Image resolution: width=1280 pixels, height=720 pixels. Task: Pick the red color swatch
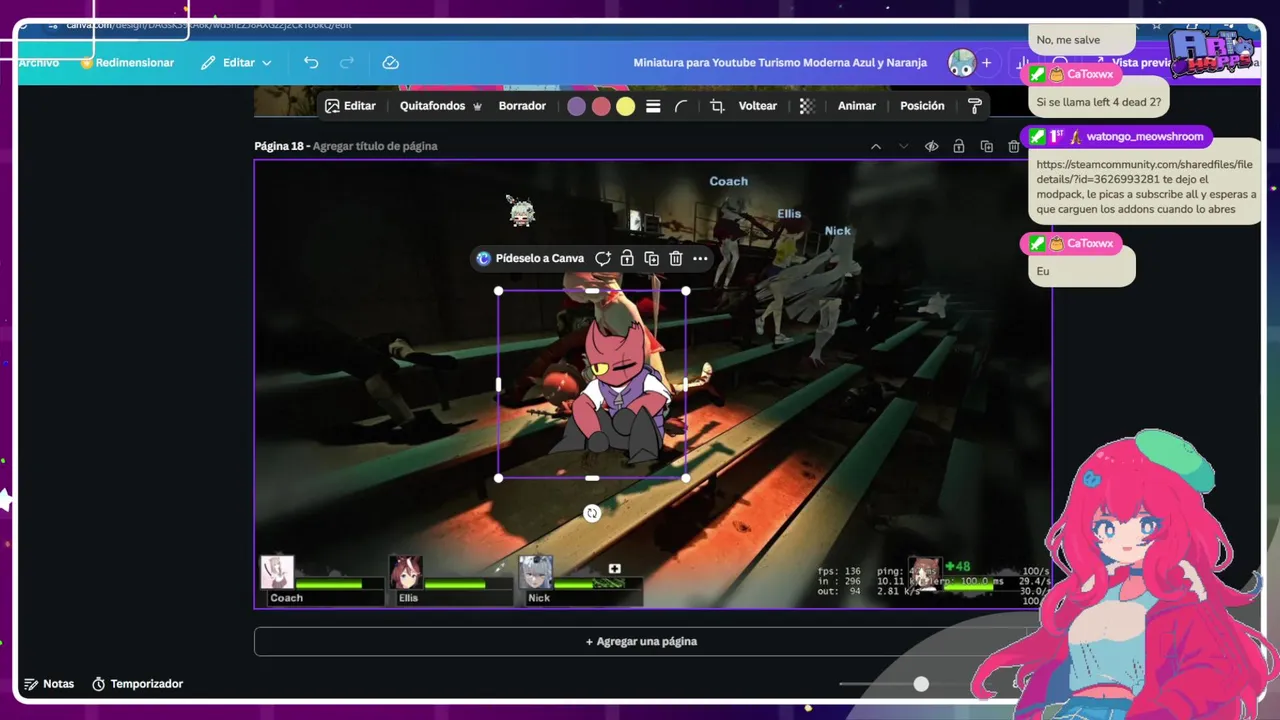(601, 106)
